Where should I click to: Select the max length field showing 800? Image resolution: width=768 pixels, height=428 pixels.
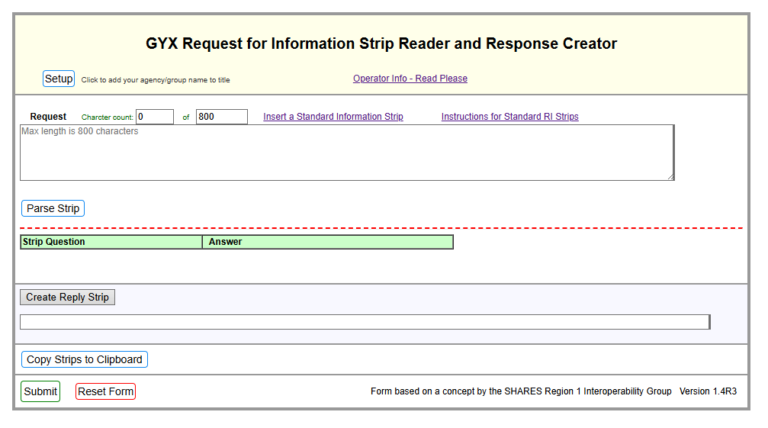[x=221, y=117]
